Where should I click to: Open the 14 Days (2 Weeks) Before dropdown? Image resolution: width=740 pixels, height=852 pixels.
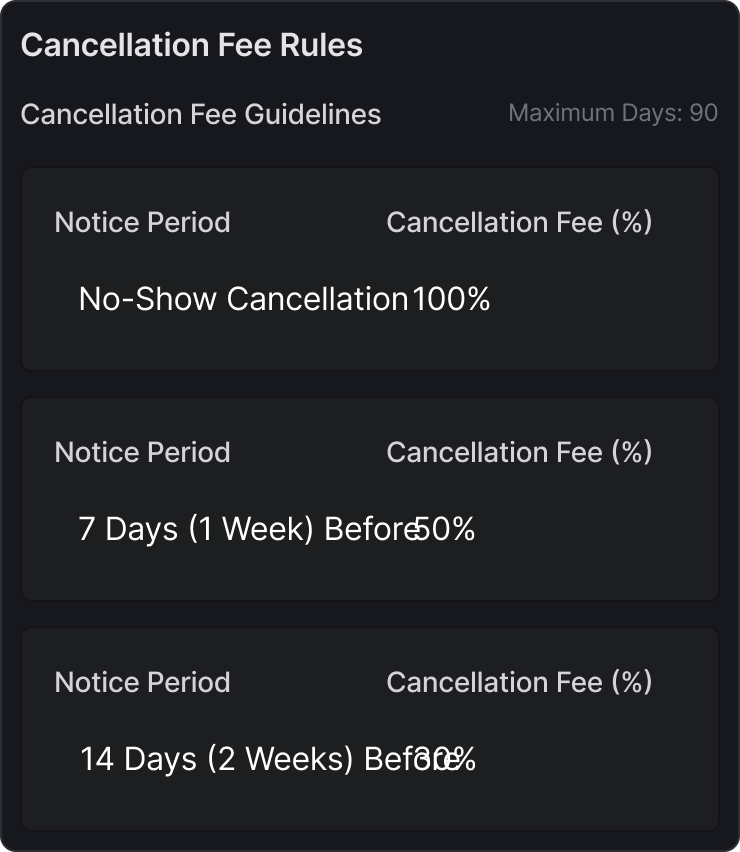230,759
